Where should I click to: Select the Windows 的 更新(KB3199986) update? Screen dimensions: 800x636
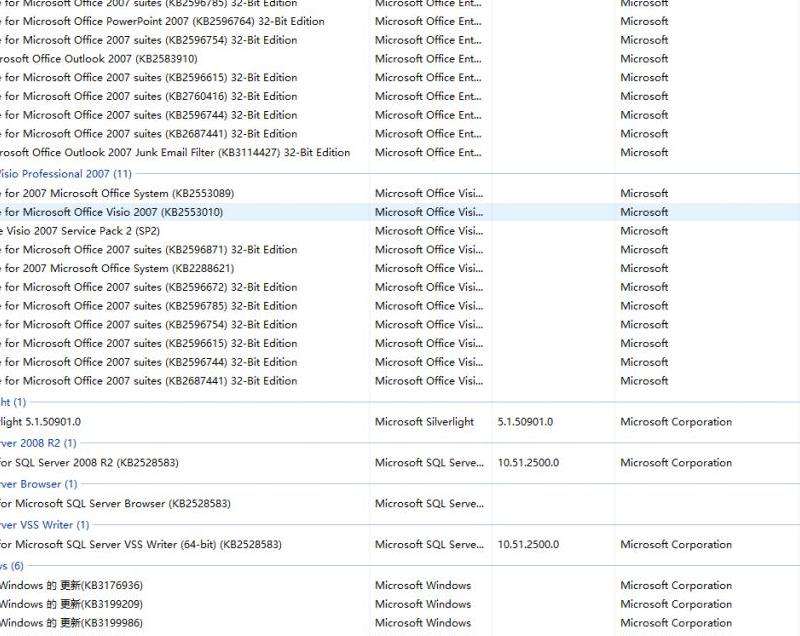71,623
